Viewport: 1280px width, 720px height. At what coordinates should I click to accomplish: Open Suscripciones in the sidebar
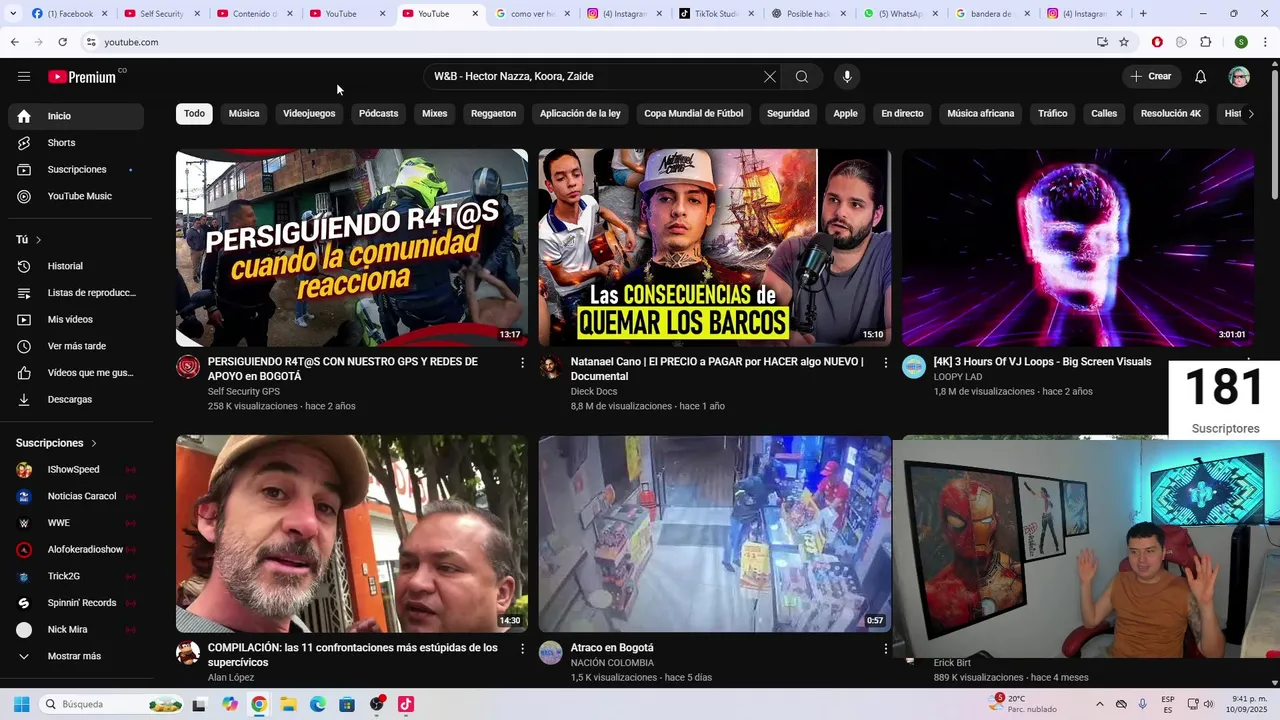point(76,170)
